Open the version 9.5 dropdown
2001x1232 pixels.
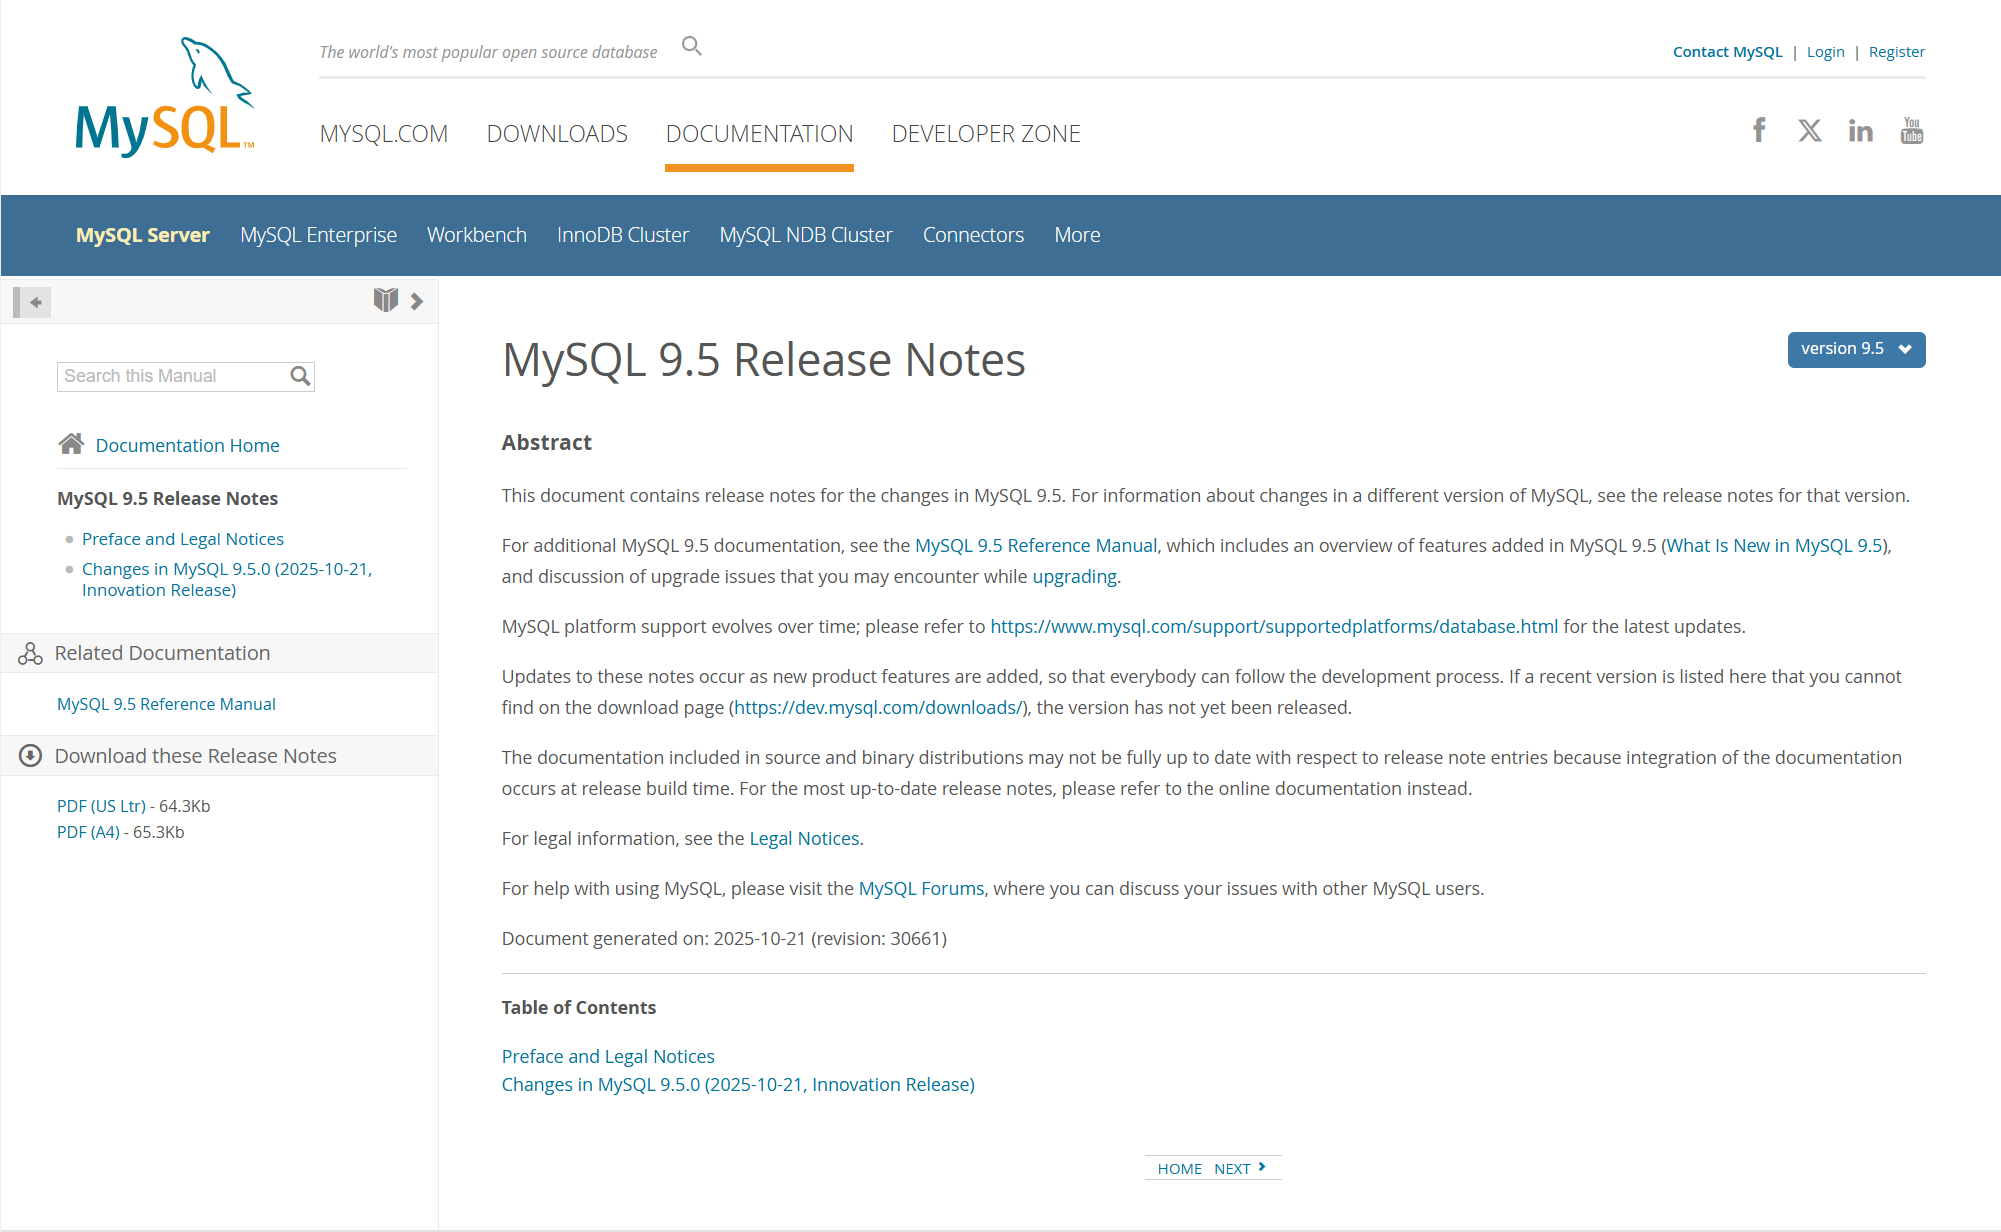click(1855, 349)
